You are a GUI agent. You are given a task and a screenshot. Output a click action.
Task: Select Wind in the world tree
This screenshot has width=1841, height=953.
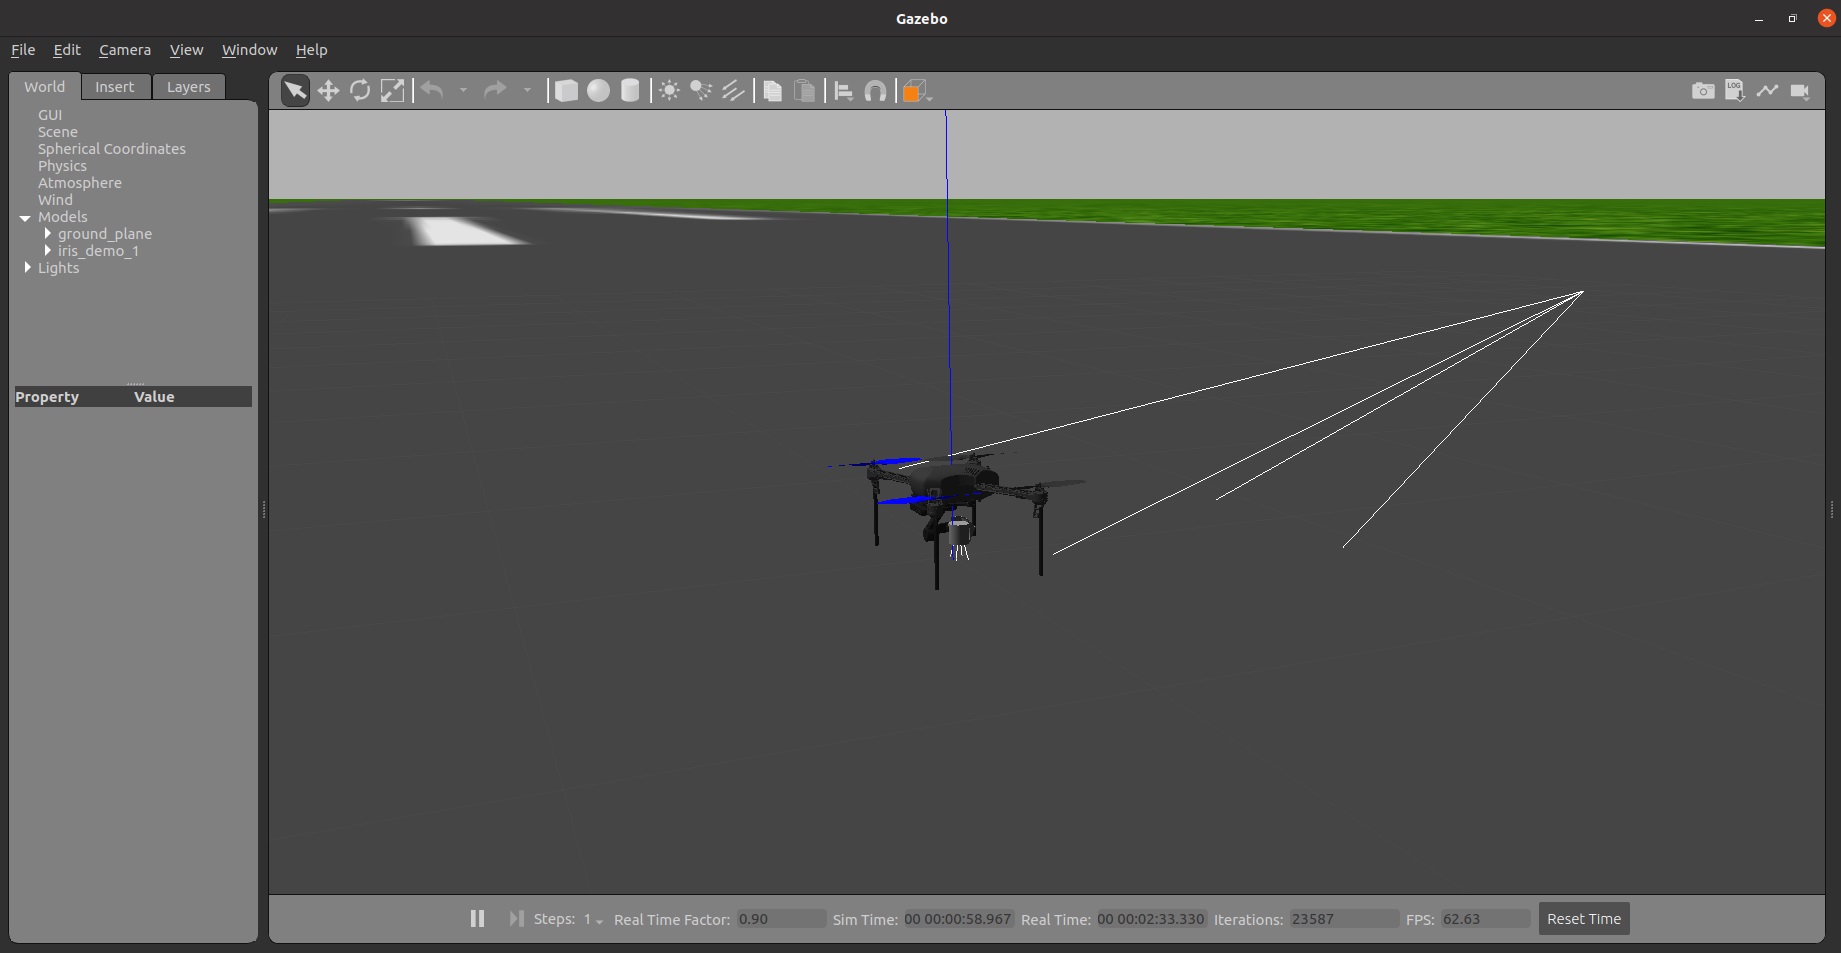55,200
